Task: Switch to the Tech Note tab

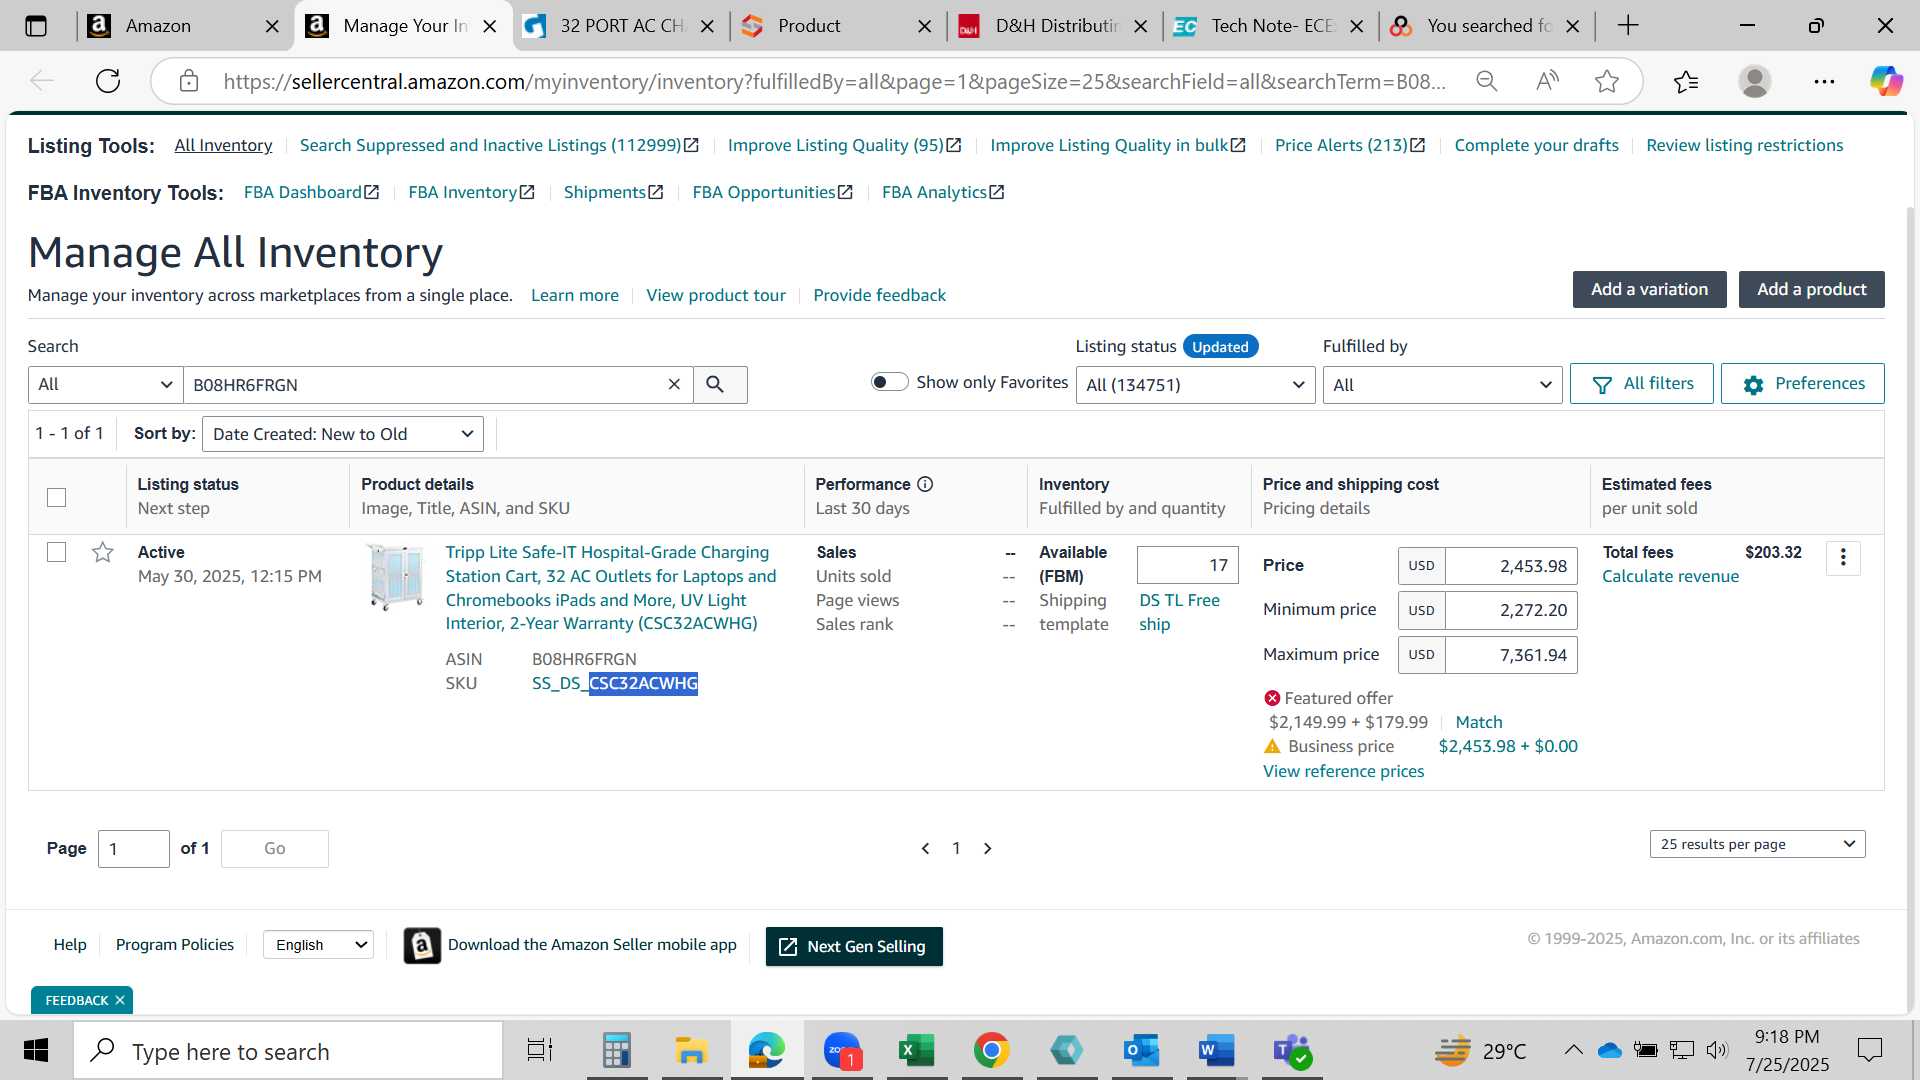Action: [x=1271, y=26]
